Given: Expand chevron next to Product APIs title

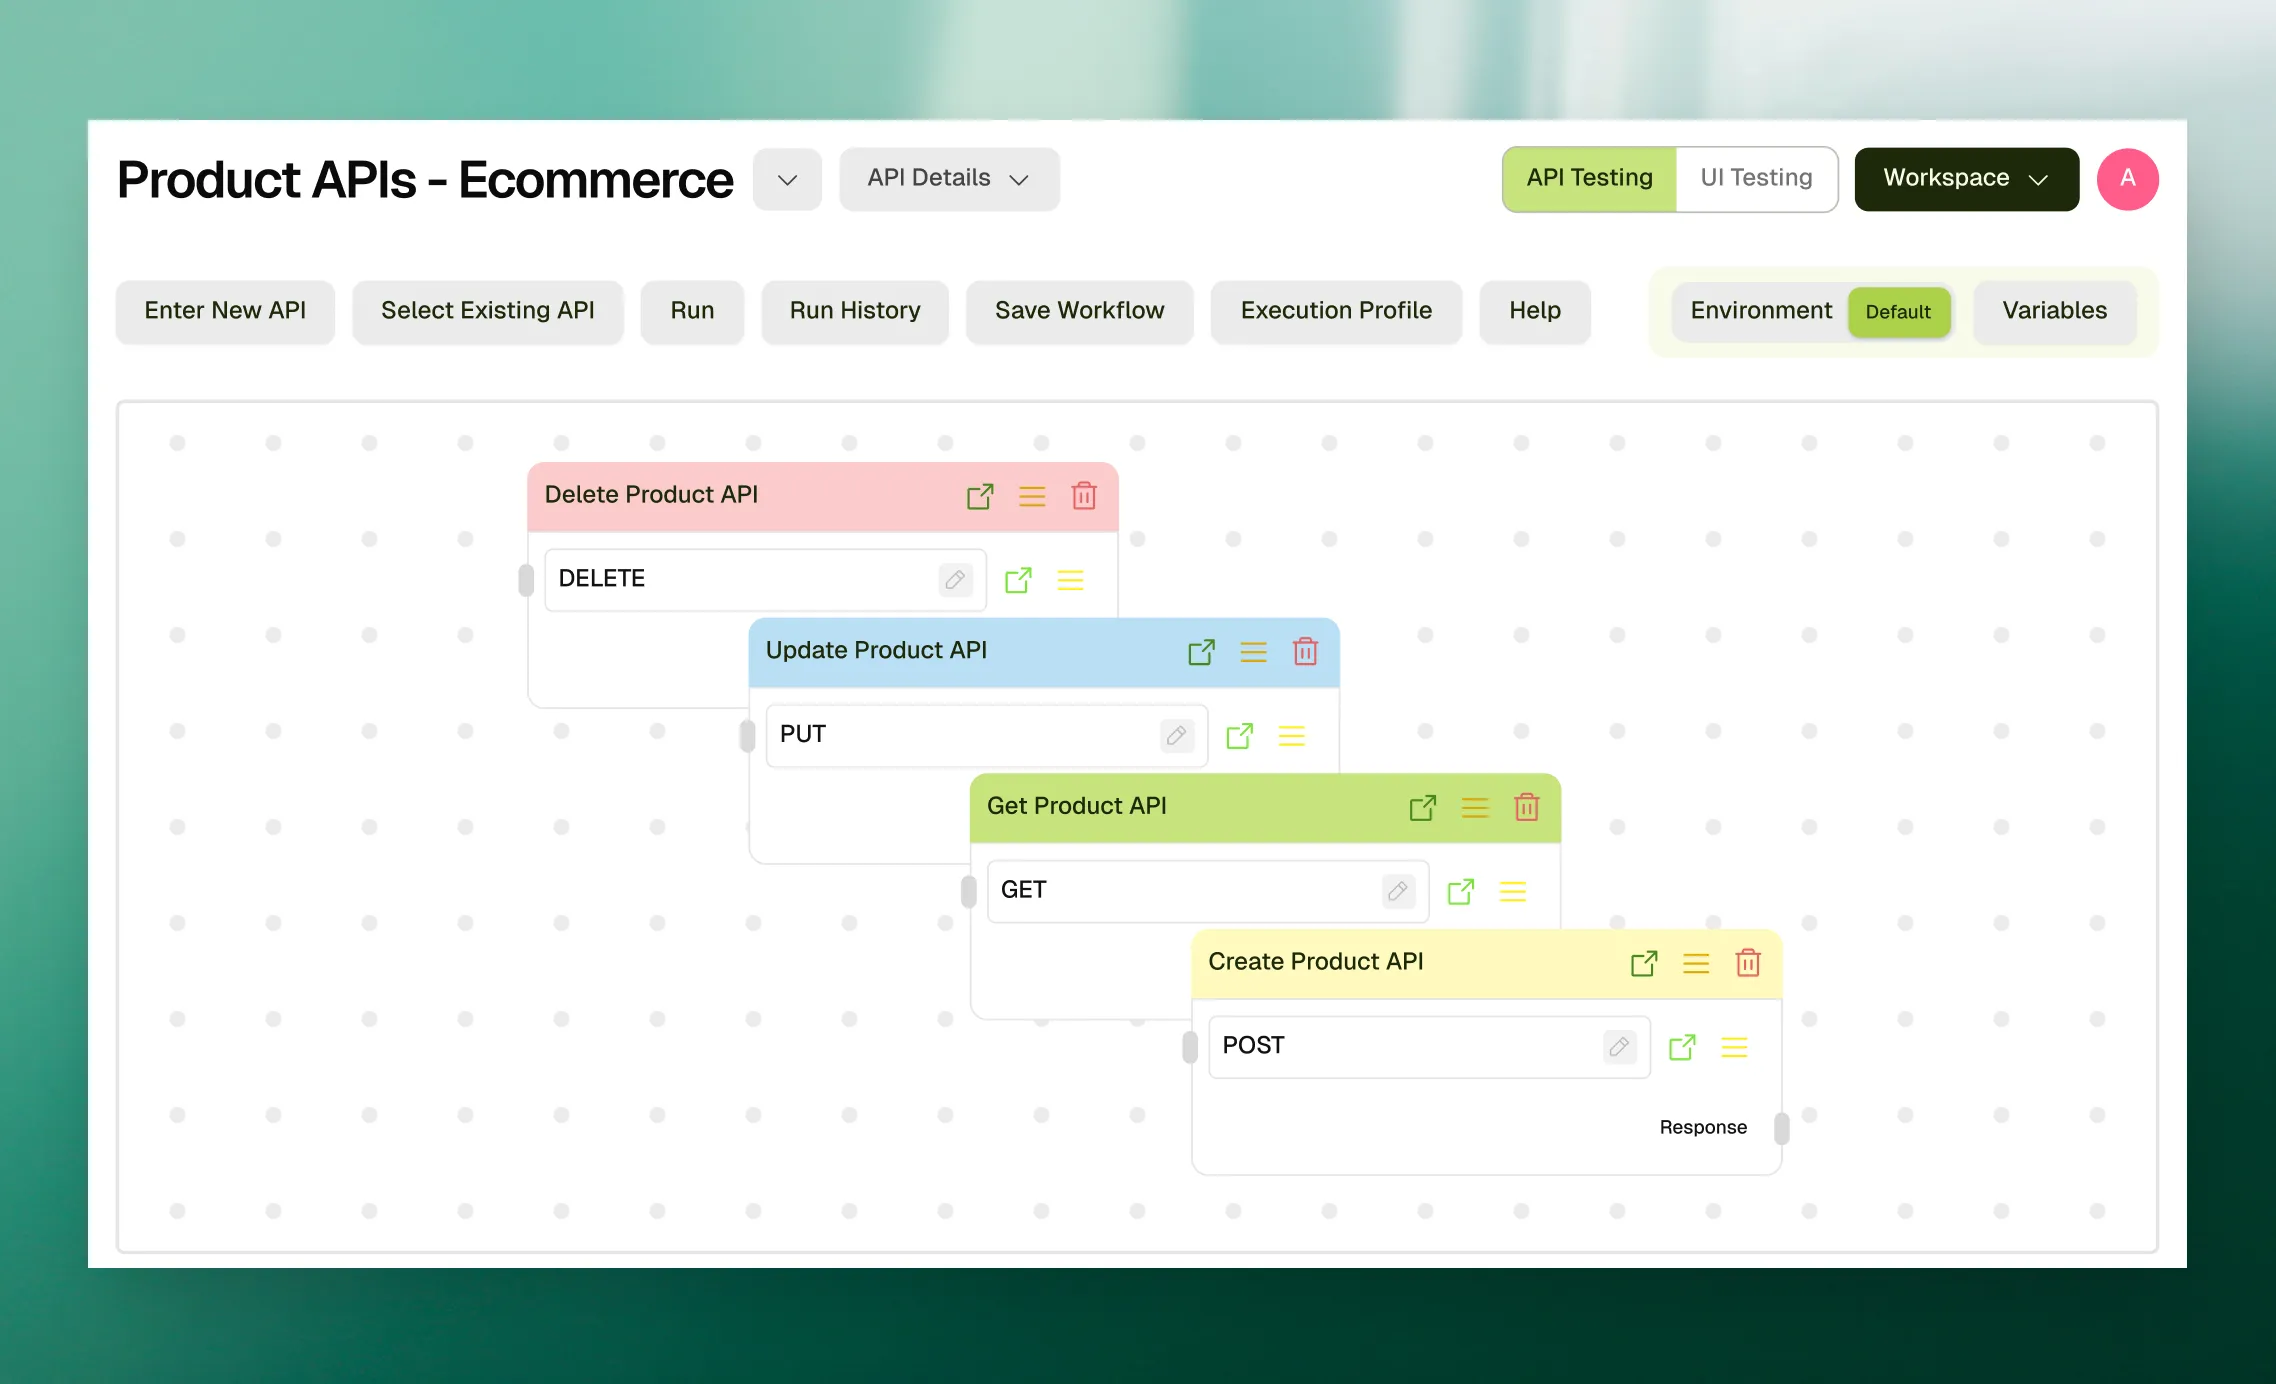Looking at the screenshot, I should [x=787, y=180].
